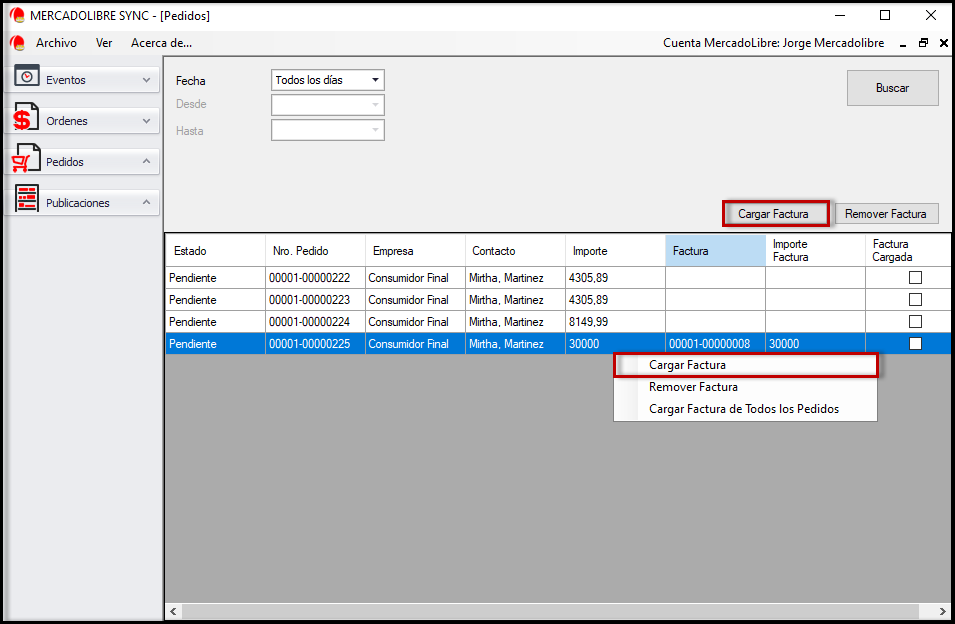Click Importe 4305,89 in the 00001-00000222 row
The height and width of the screenshot is (624, 955).
click(615, 278)
